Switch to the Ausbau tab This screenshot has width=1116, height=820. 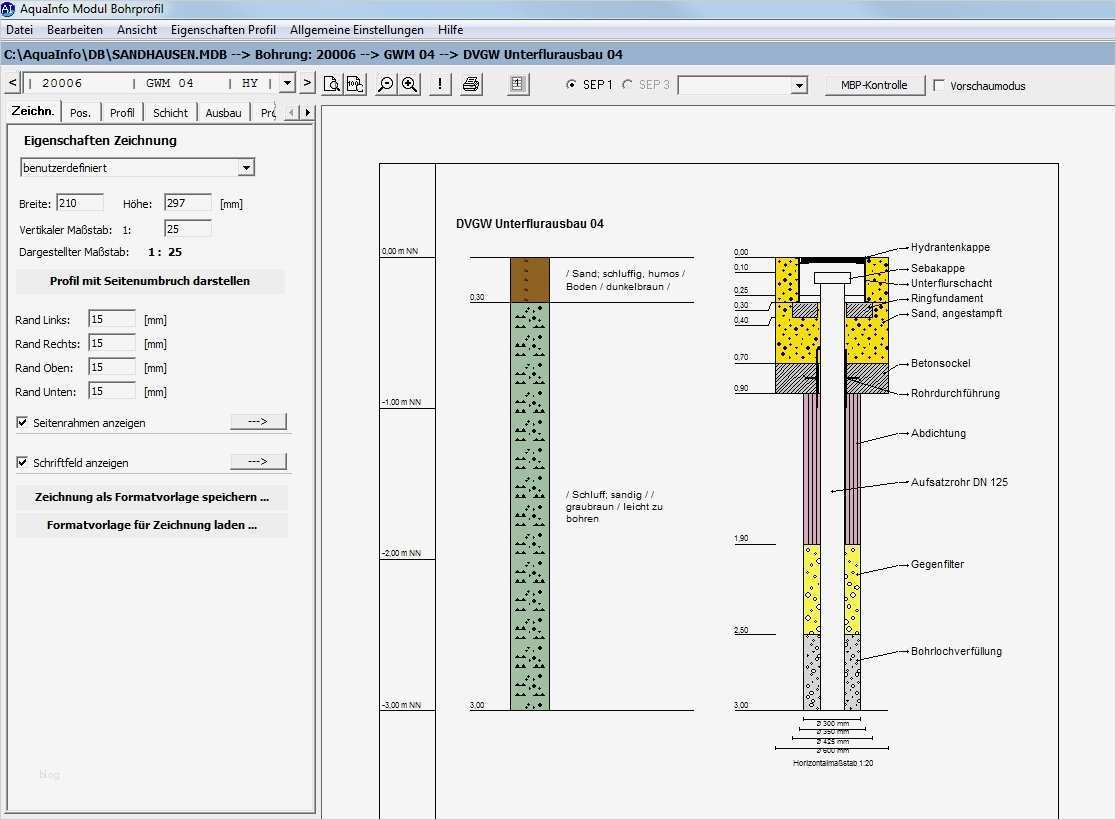tap(223, 113)
